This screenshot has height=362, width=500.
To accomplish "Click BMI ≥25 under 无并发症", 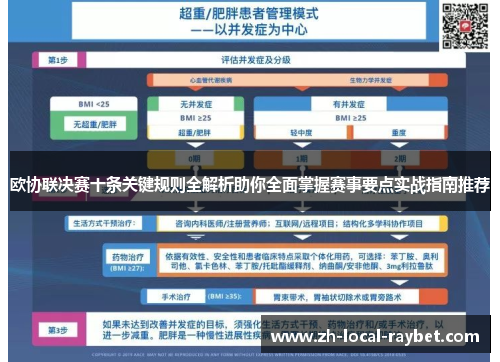I will (196, 118).
